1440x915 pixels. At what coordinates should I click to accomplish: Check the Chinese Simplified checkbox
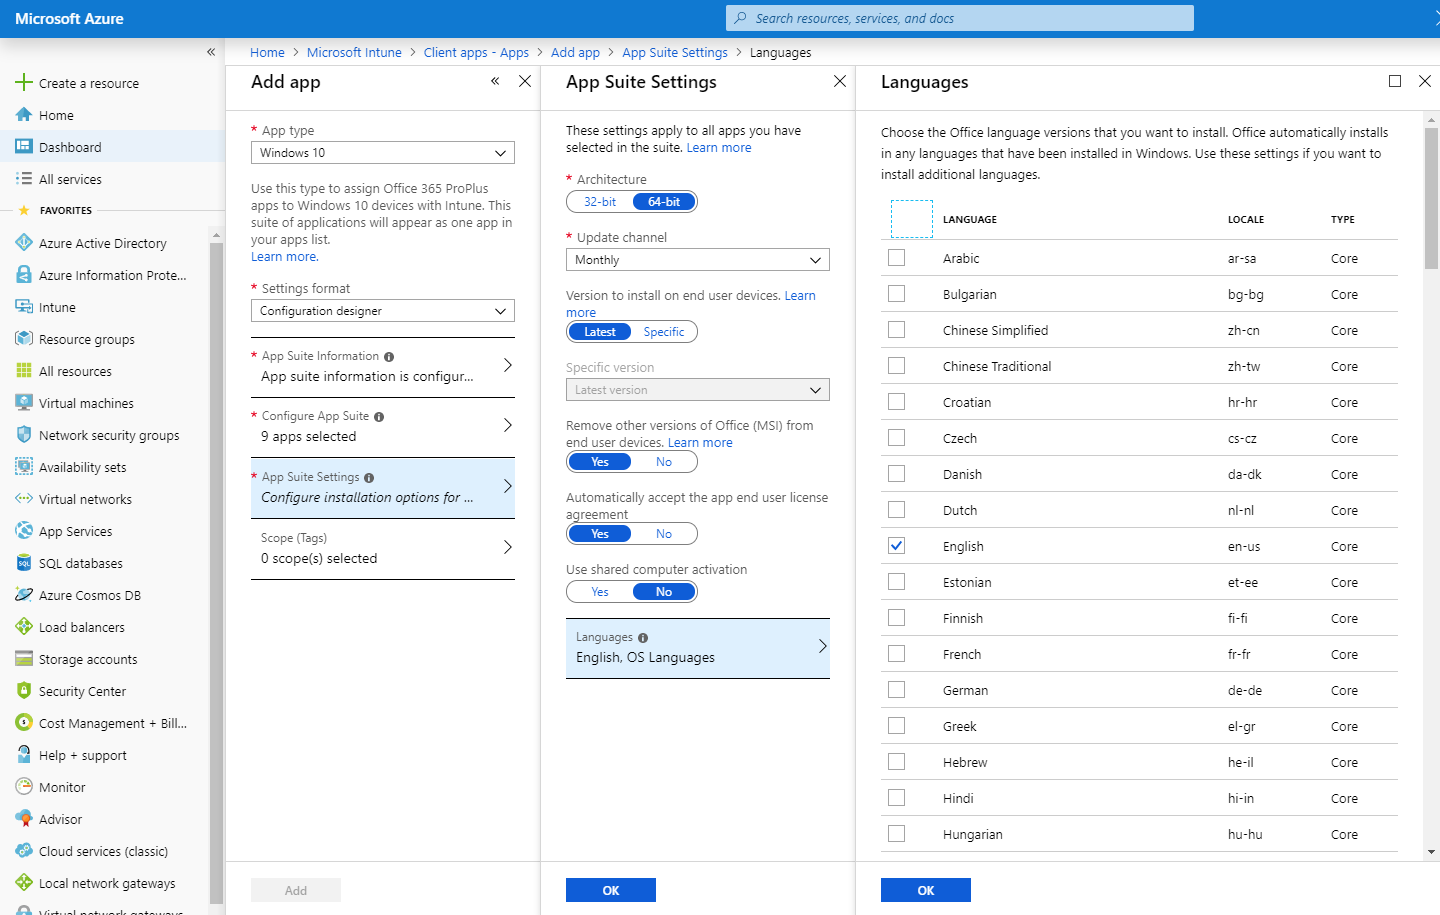[896, 330]
